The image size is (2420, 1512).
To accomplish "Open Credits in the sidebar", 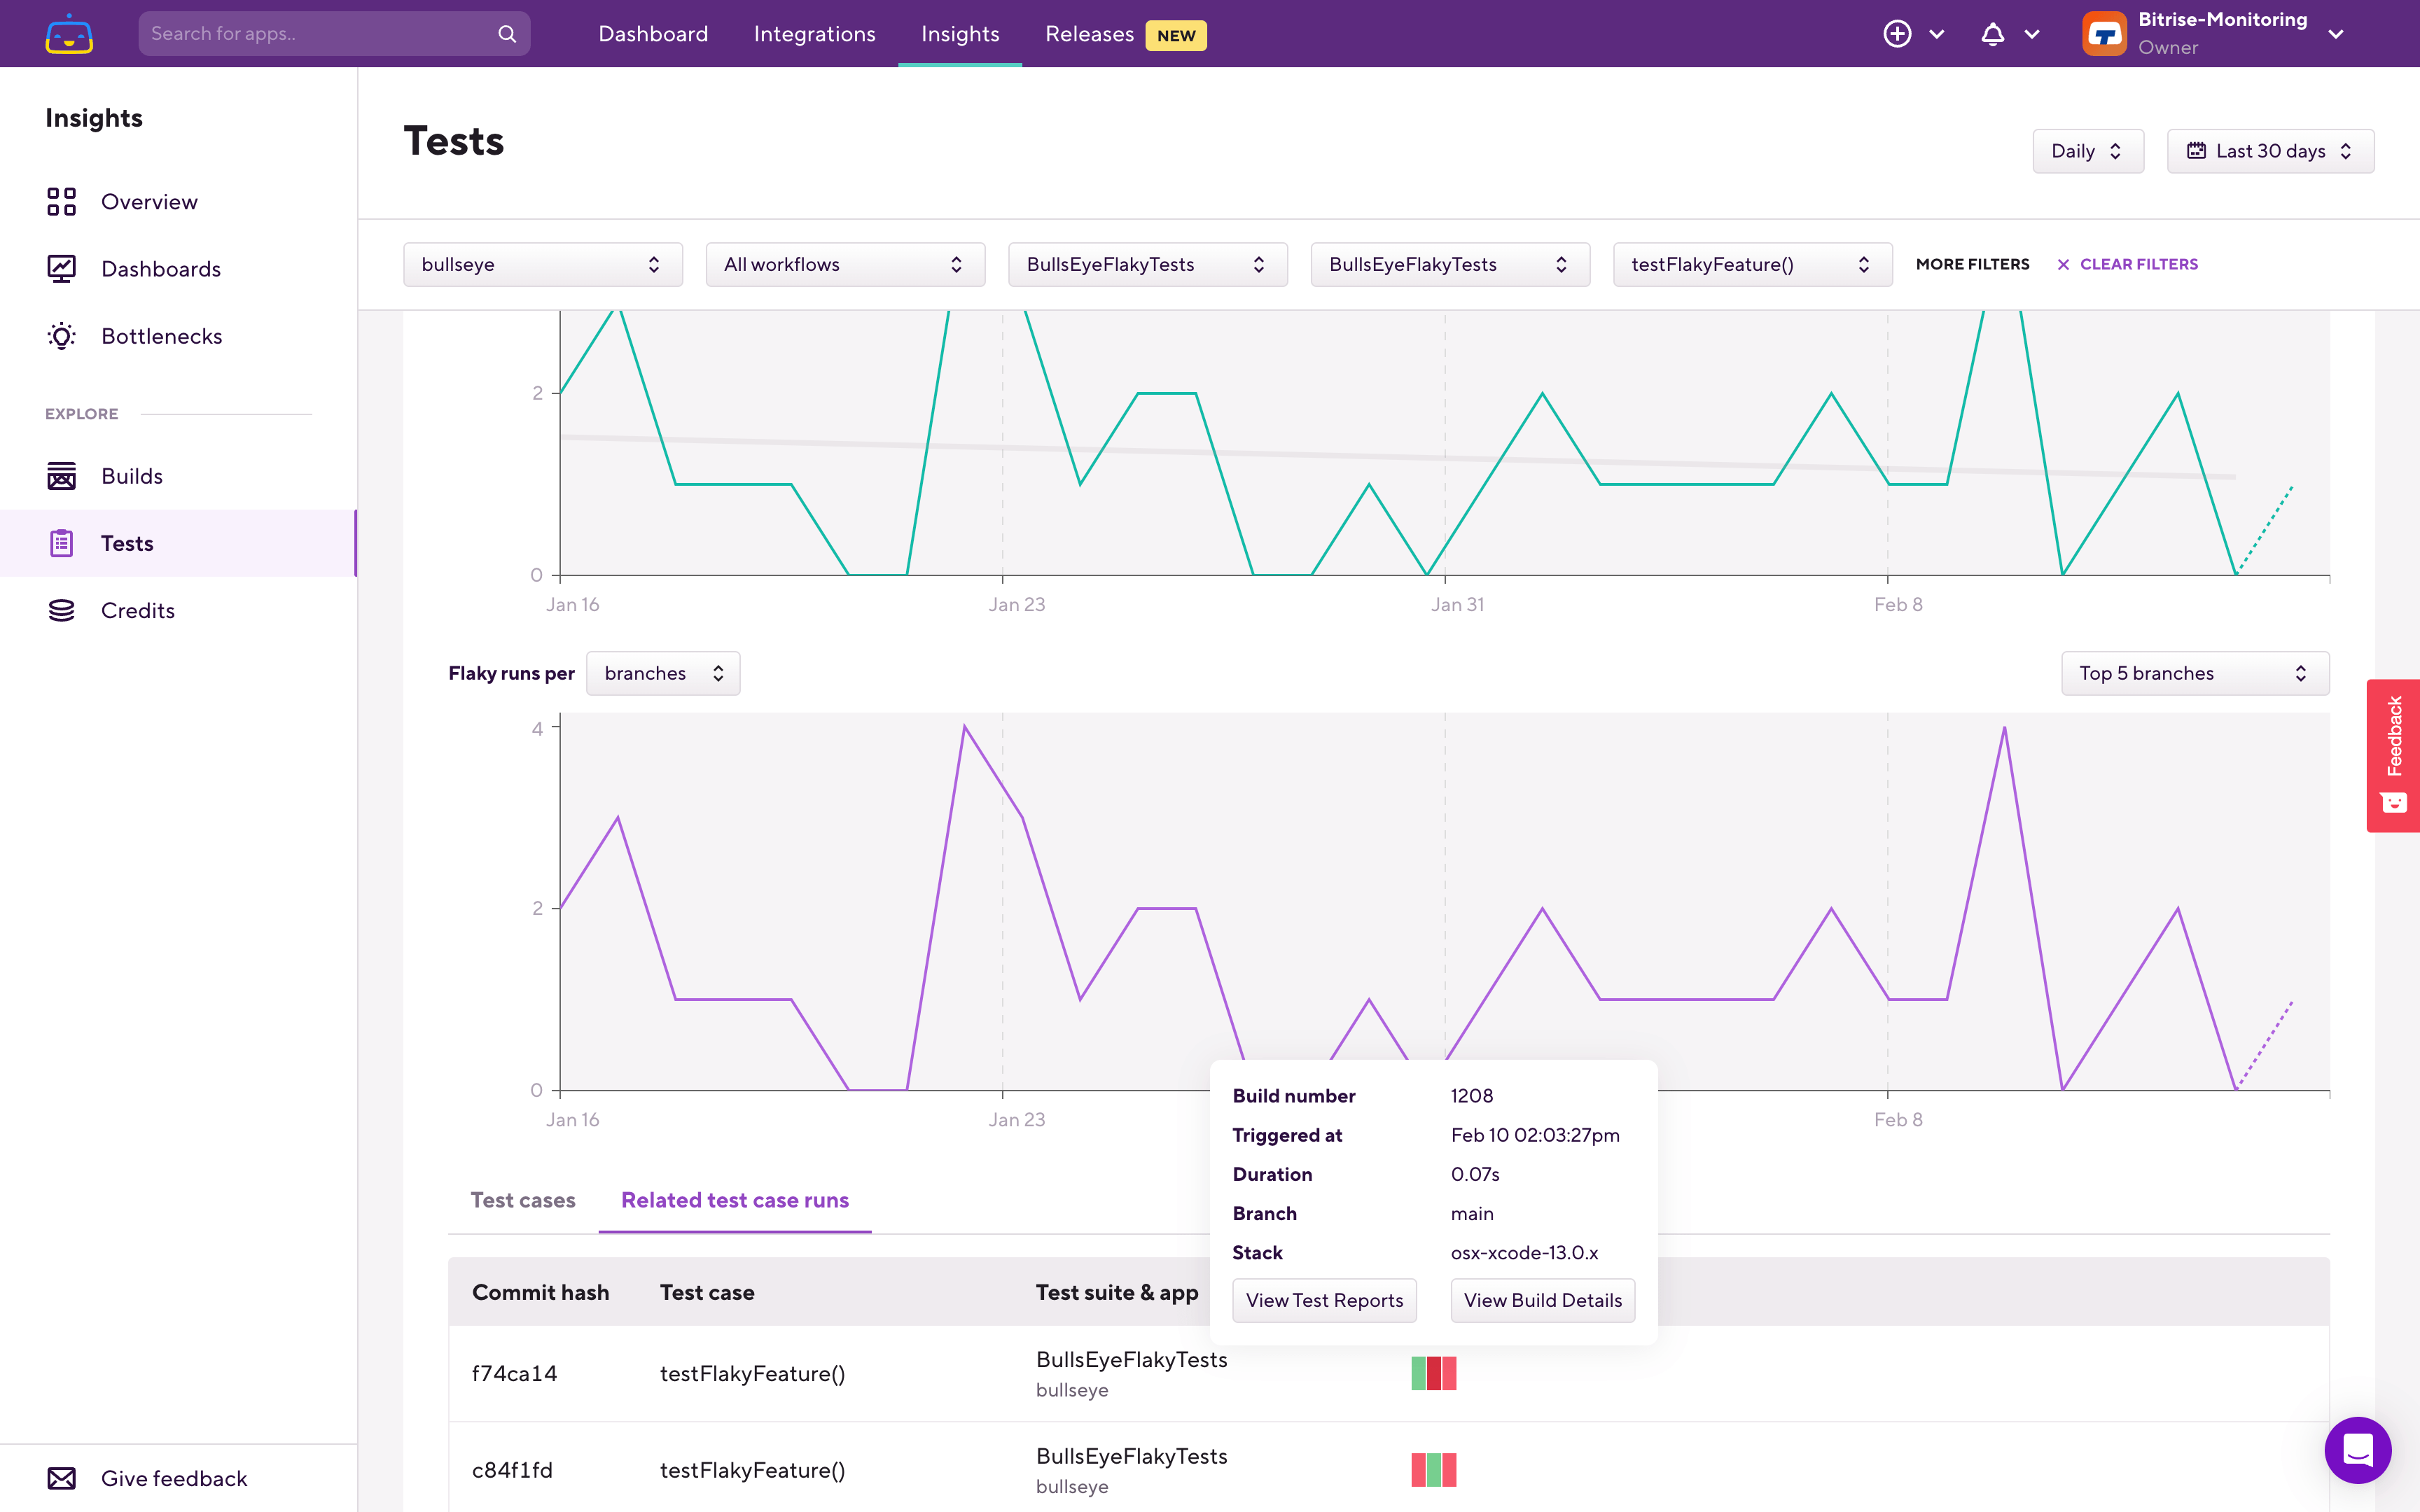I will pyautogui.click(x=137, y=610).
